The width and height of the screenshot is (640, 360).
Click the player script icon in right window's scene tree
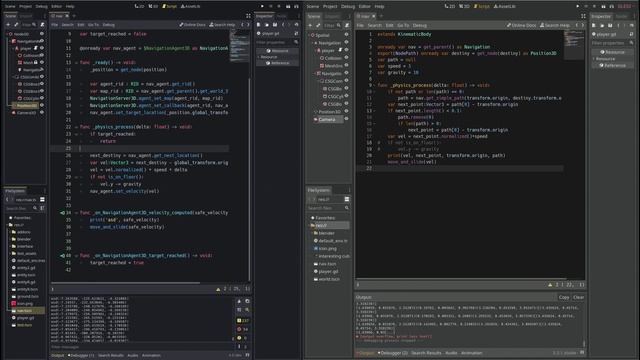[340, 50]
